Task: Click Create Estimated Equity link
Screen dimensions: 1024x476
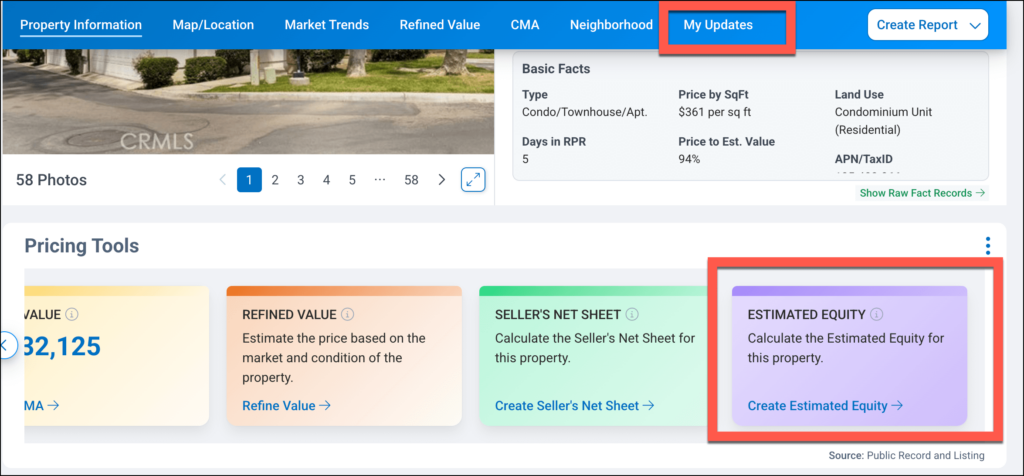Action: coord(825,405)
